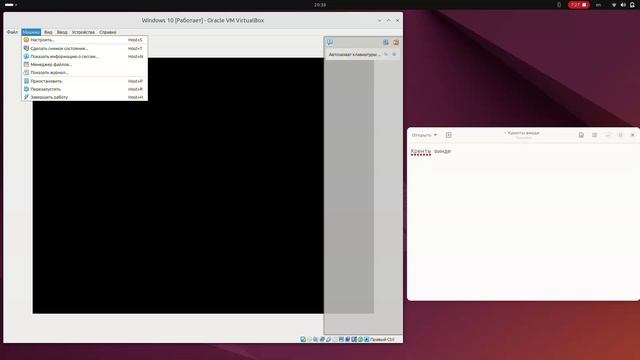The height and width of the screenshot is (360, 640).
Task: Click the orange notification panel toolbar icon
Action: pos(396,42)
